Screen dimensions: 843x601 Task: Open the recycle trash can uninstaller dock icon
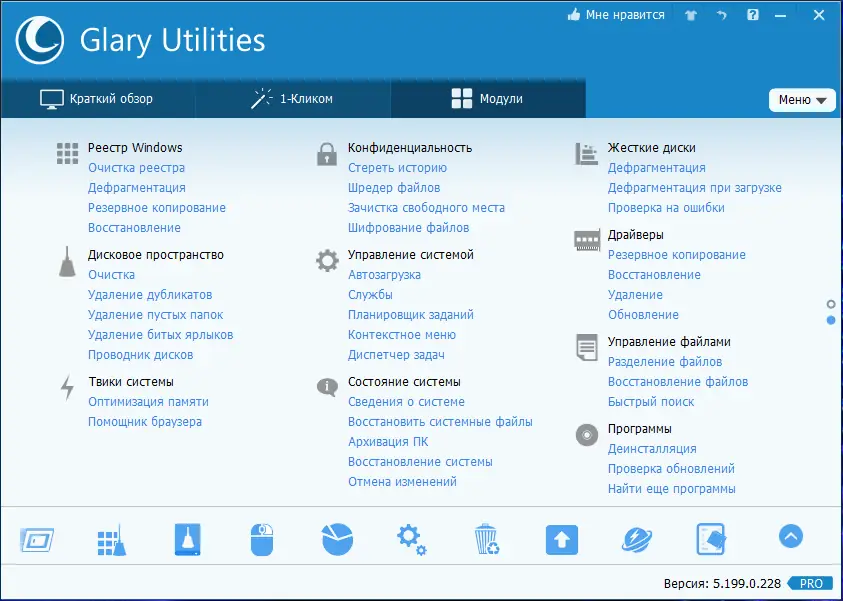point(487,539)
